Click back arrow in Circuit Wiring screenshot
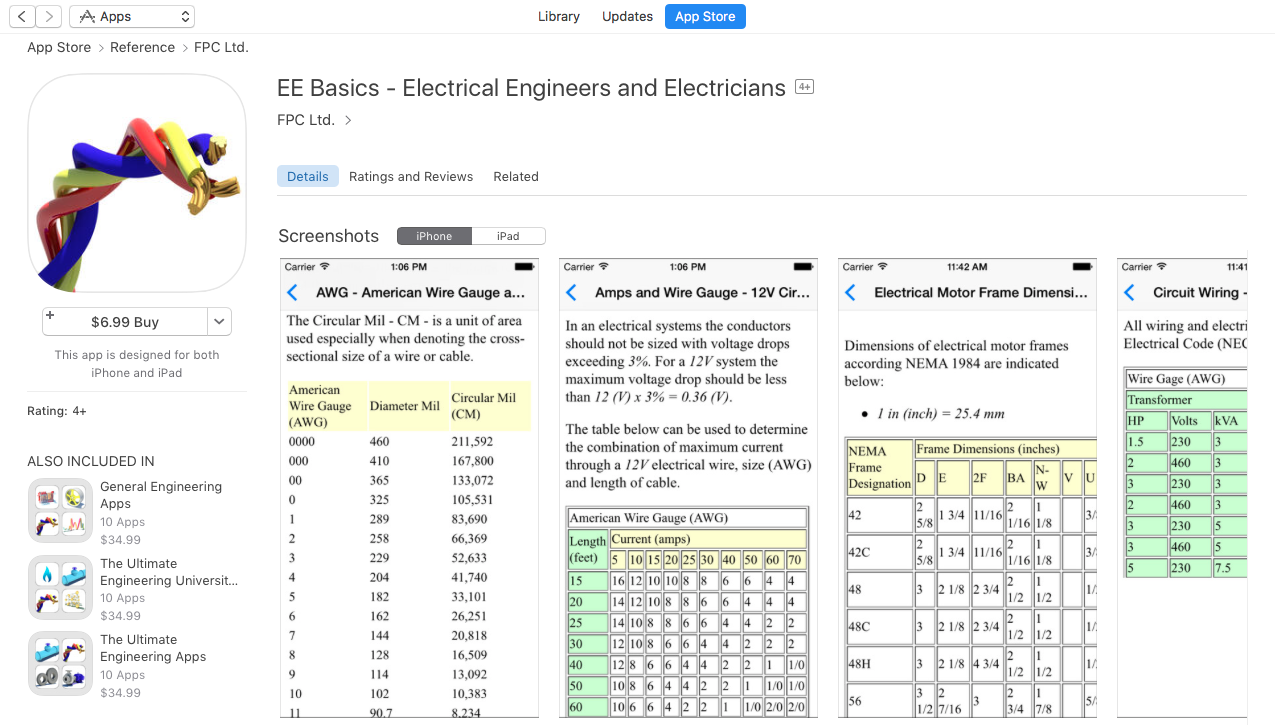1275x725 pixels. (x=1129, y=293)
